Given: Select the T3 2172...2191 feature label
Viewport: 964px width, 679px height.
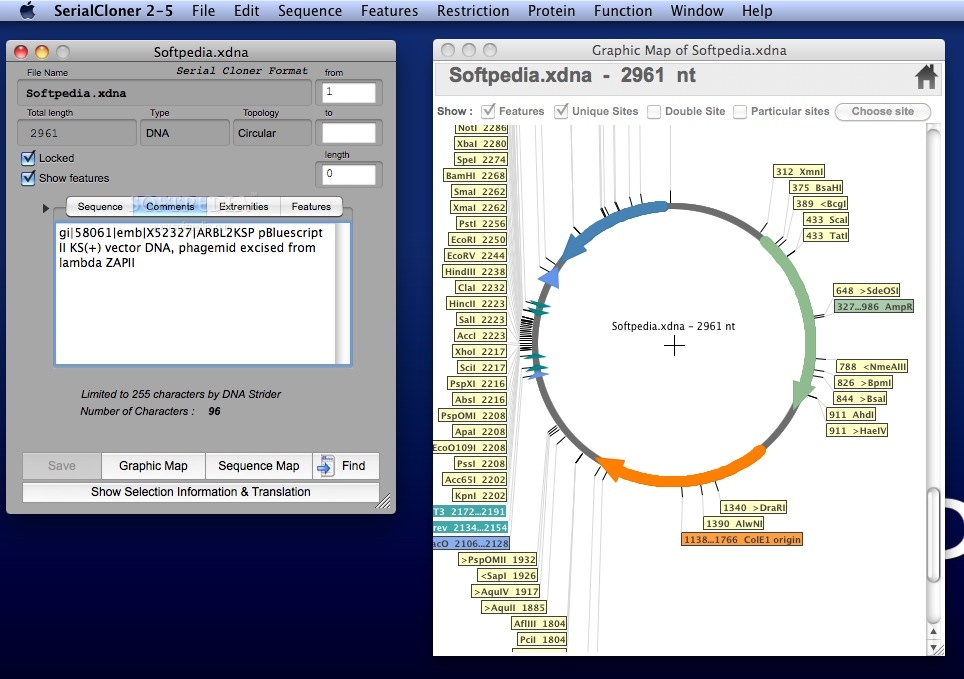Looking at the screenshot, I should coord(470,511).
